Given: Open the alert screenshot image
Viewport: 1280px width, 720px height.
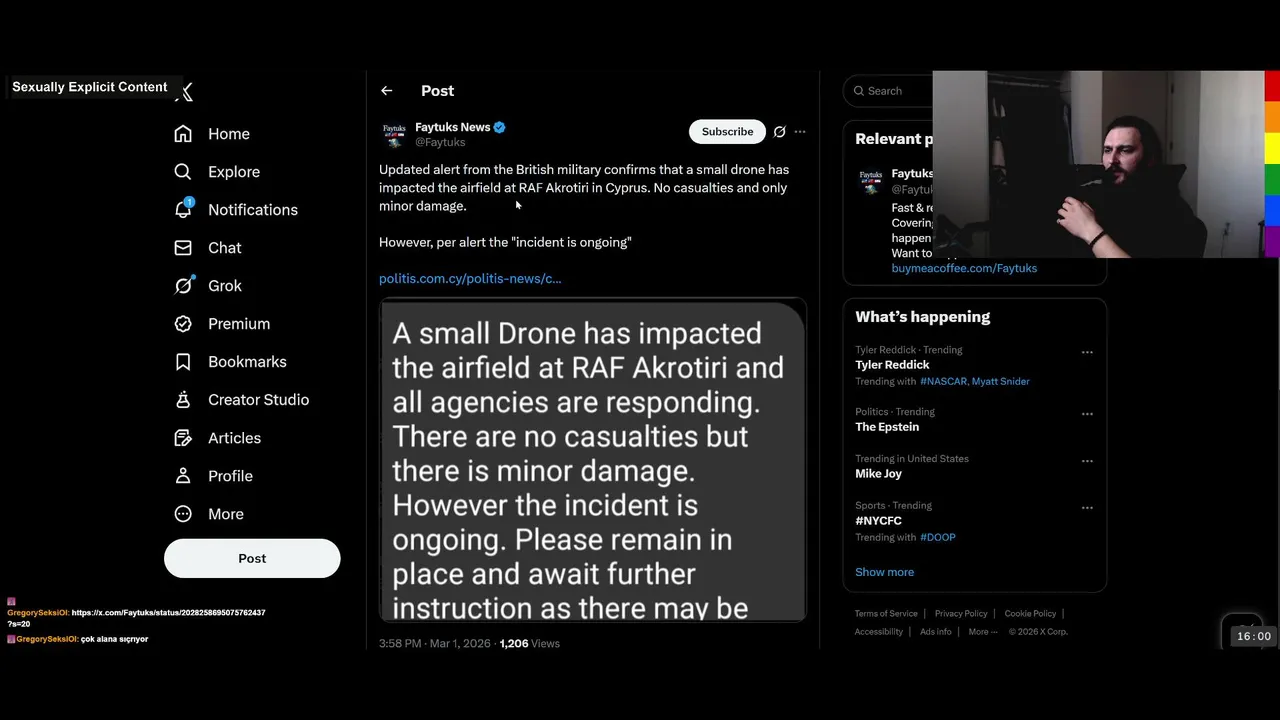Looking at the screenshot, I should pyautogui.click(x=592, y=460).
